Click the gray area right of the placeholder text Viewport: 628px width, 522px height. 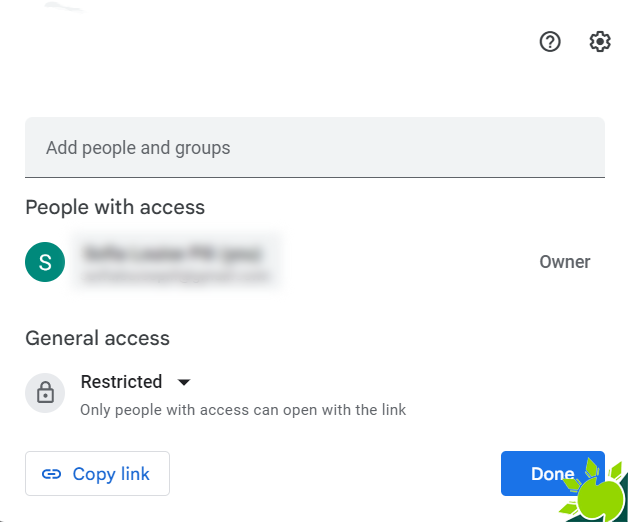(x=417, y=147)
